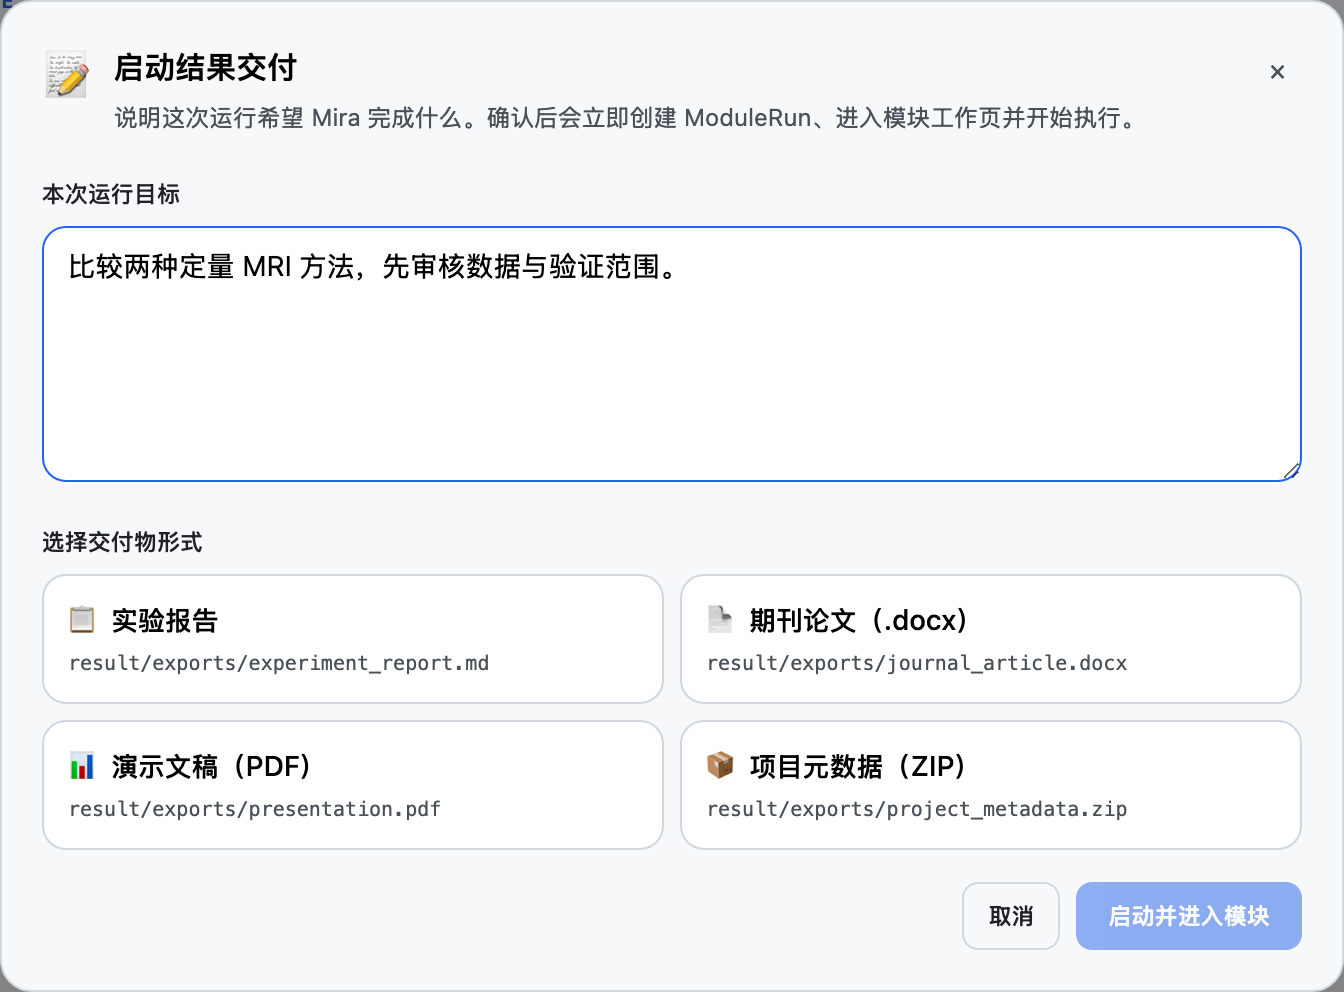Click the 本次运行目标 label

pyautogui.click(x=111, y=194)
